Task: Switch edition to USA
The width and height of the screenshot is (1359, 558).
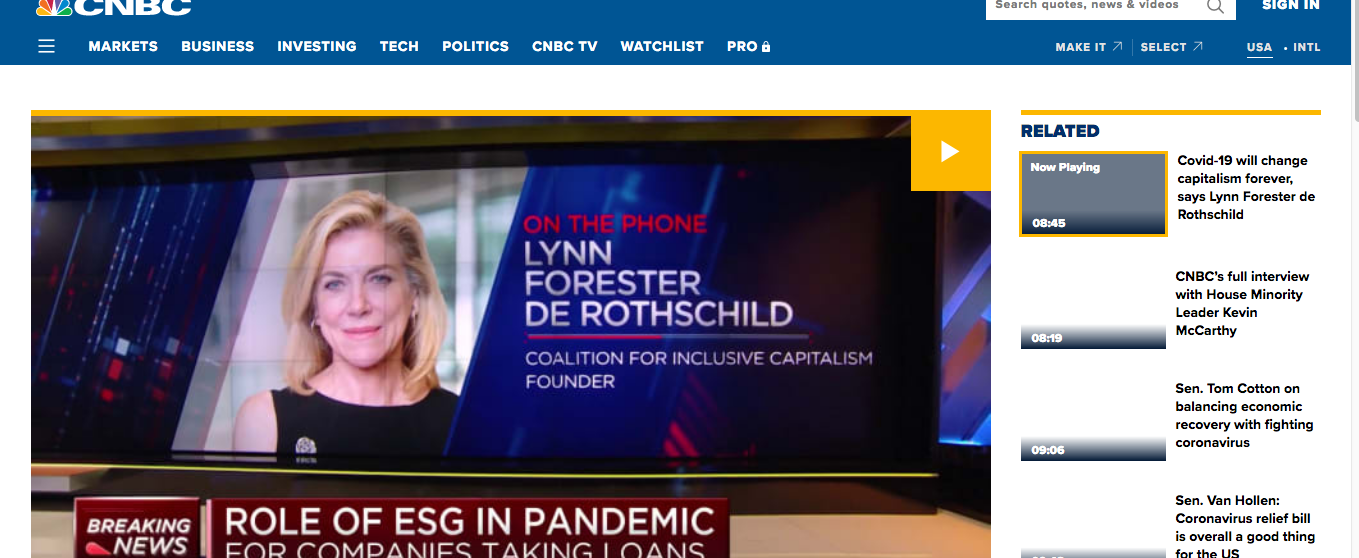Action: point(1259,47)
